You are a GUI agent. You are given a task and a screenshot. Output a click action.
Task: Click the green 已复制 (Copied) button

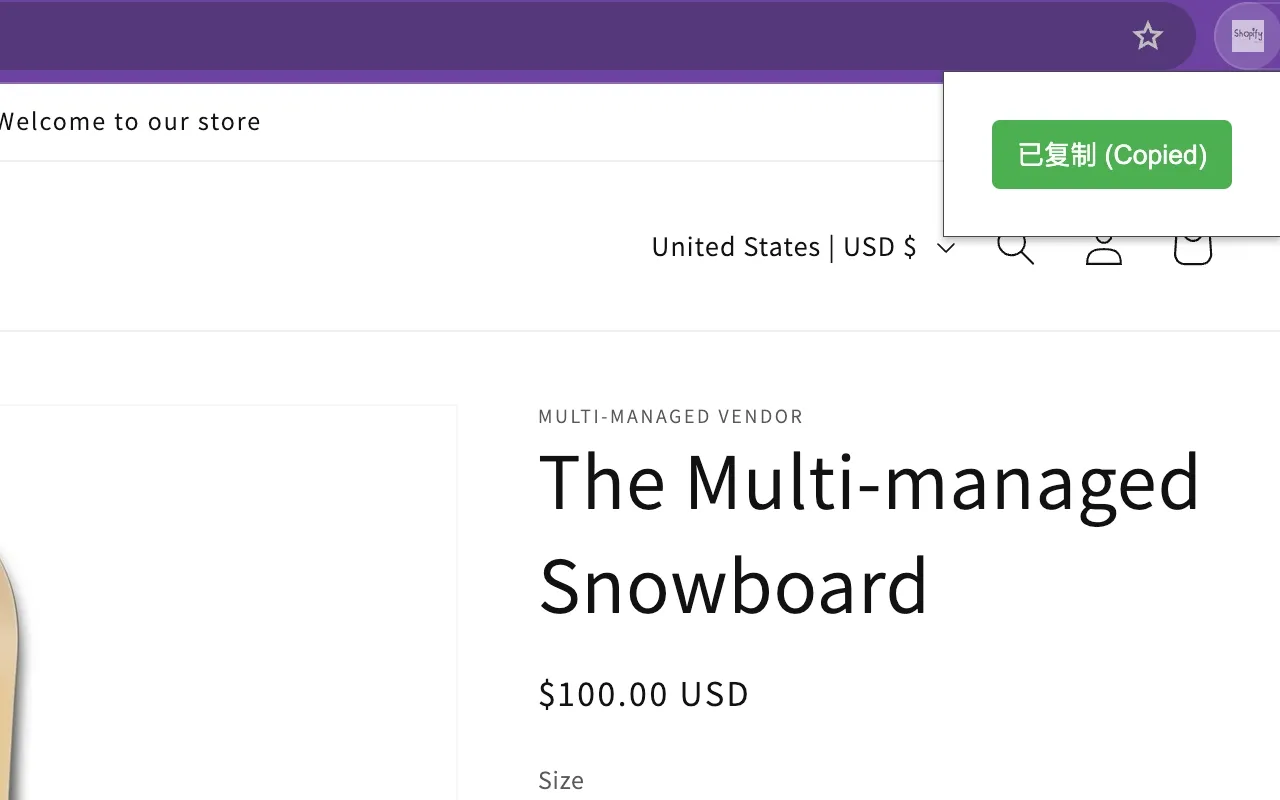coord(1111,154)
